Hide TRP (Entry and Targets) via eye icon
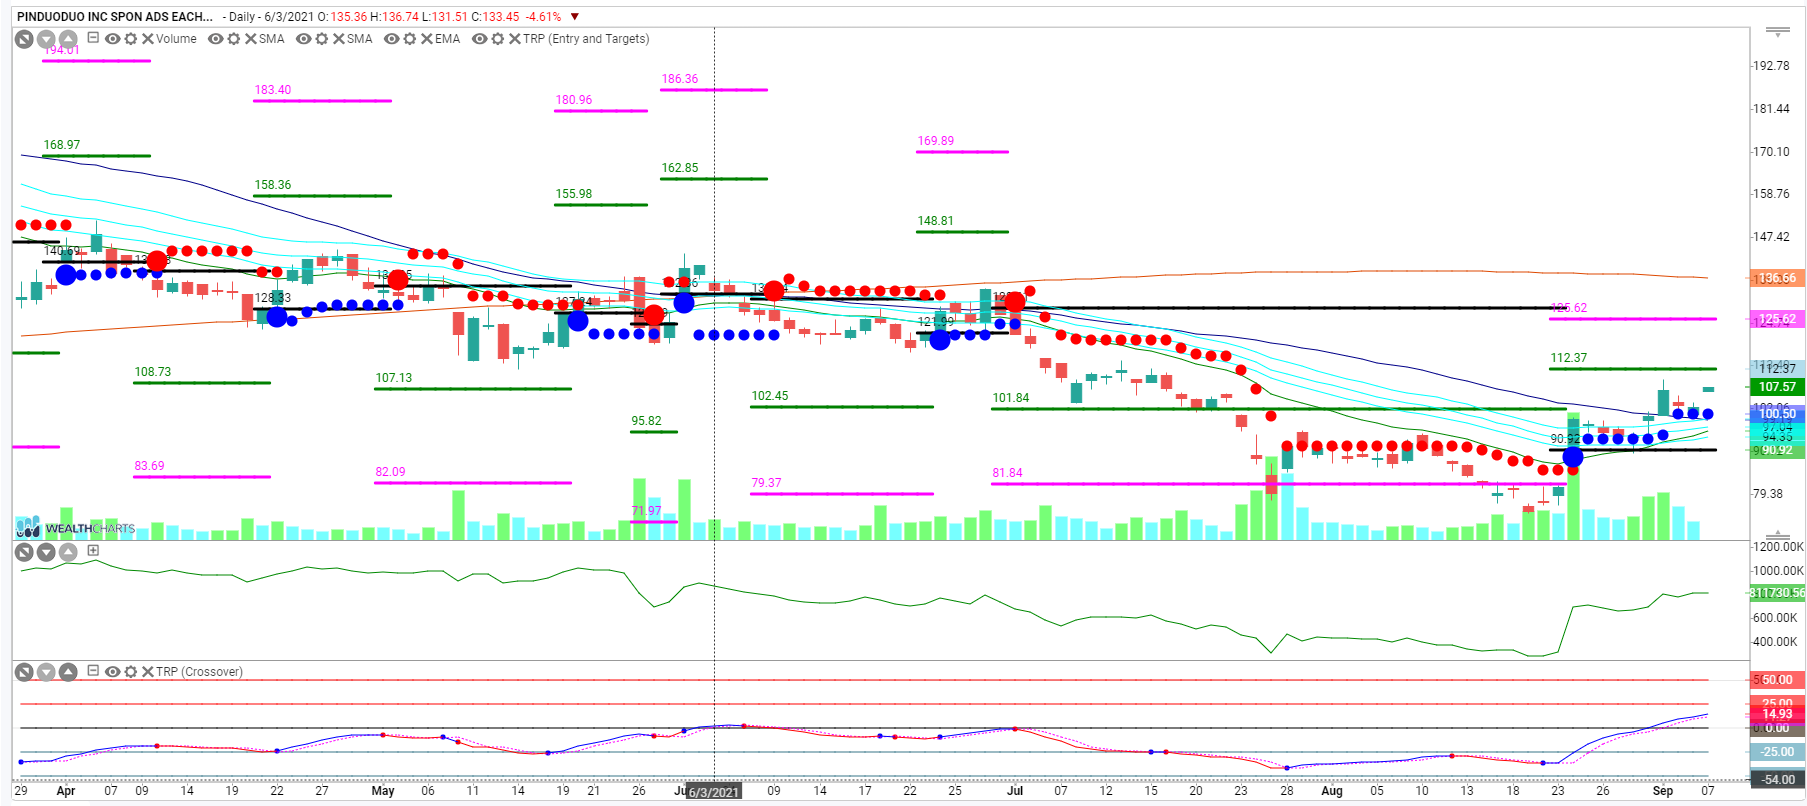 tap(480, 39)
